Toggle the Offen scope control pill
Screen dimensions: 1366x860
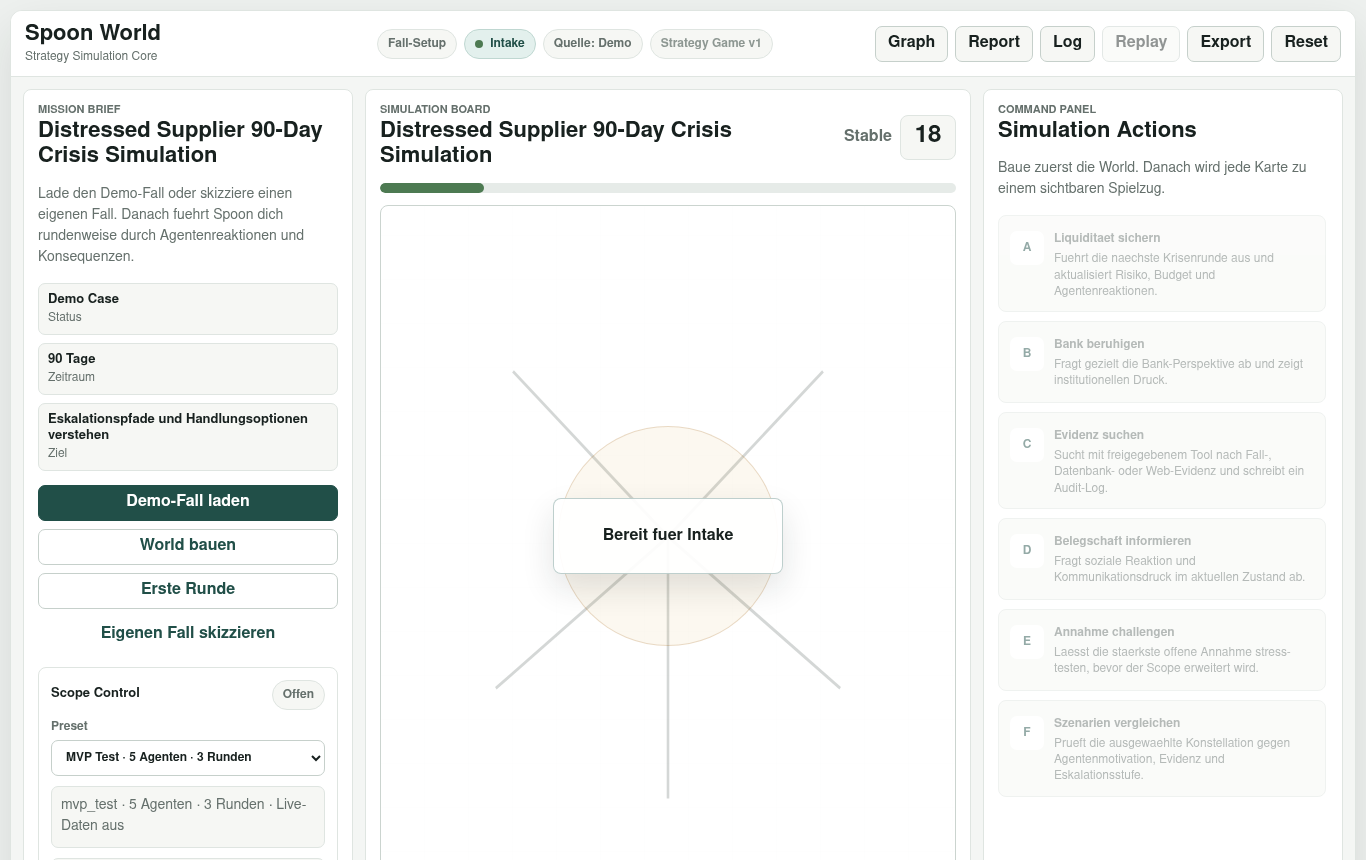tap(298, 694)
